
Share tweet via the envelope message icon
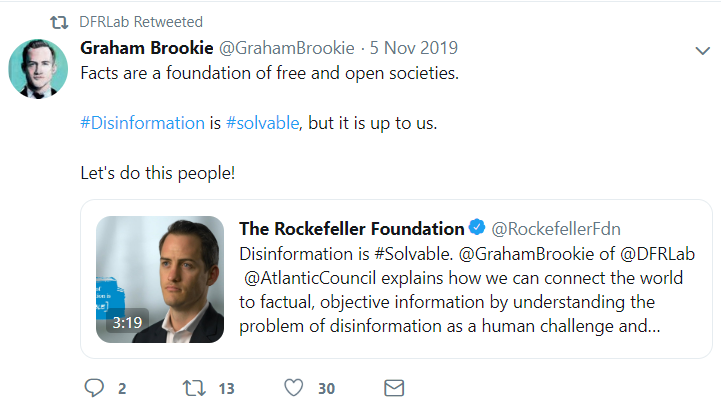pos(394,387)
